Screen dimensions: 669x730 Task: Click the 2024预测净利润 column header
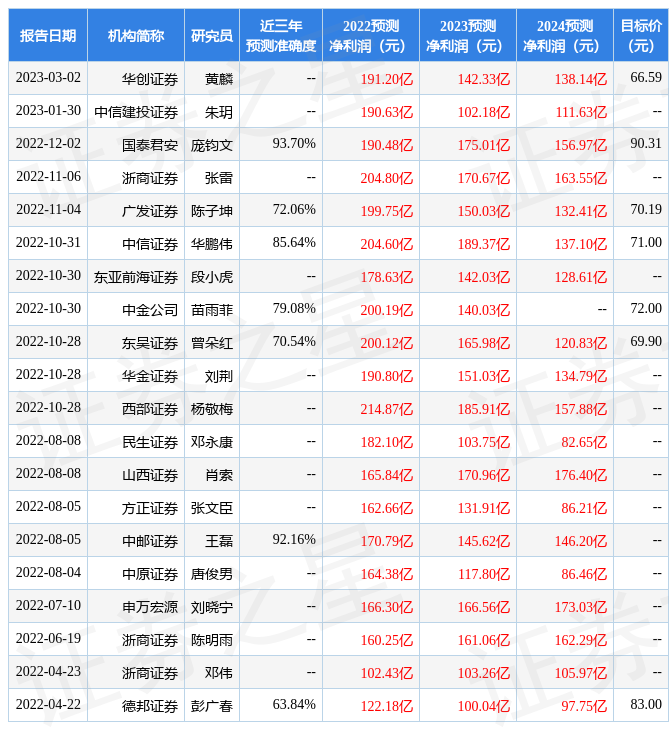pos(565,35)
